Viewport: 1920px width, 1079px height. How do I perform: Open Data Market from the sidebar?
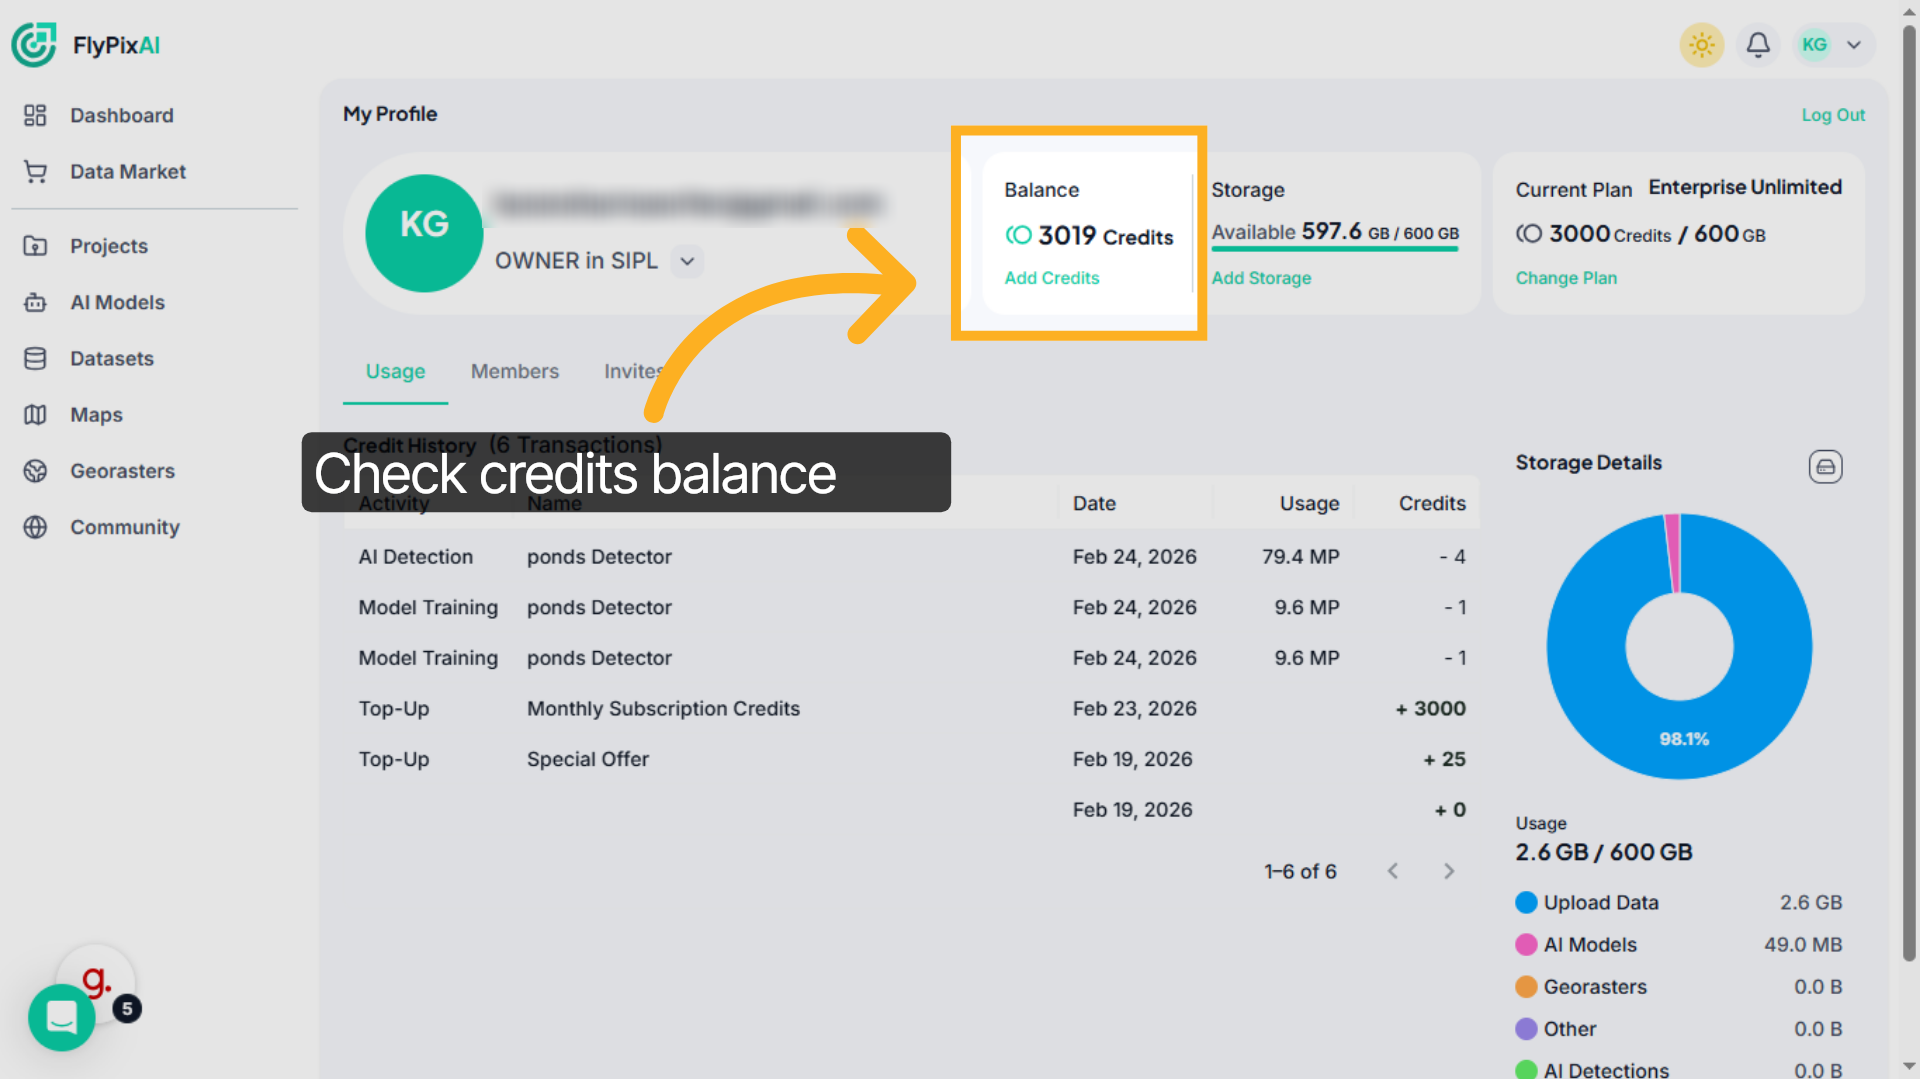coord(127,171)
